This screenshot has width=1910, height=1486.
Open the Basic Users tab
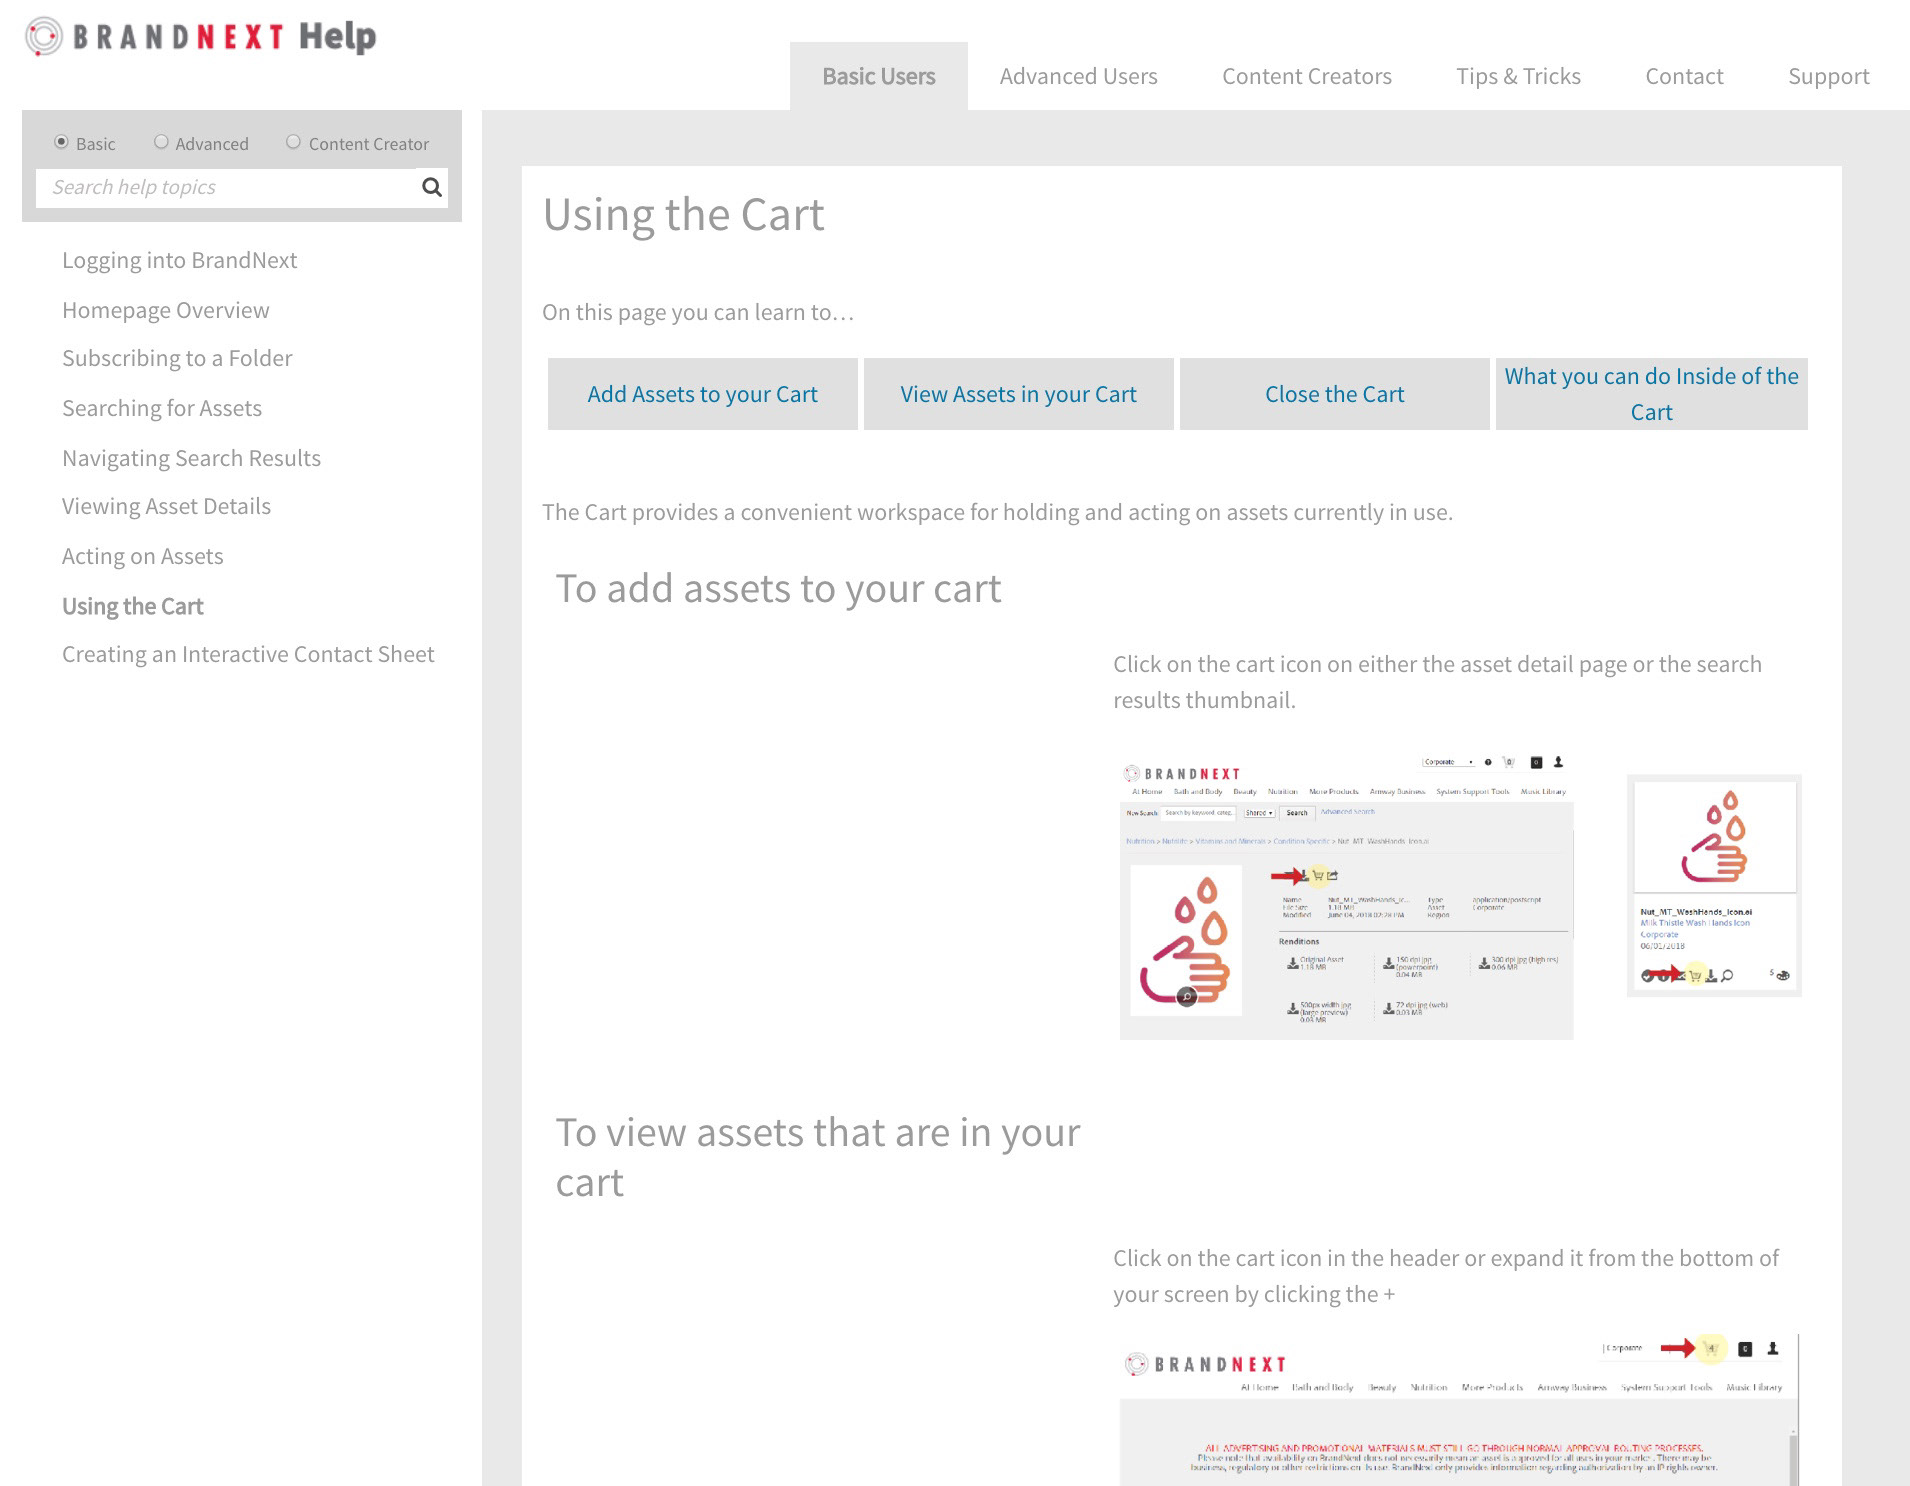click(879, 76)
